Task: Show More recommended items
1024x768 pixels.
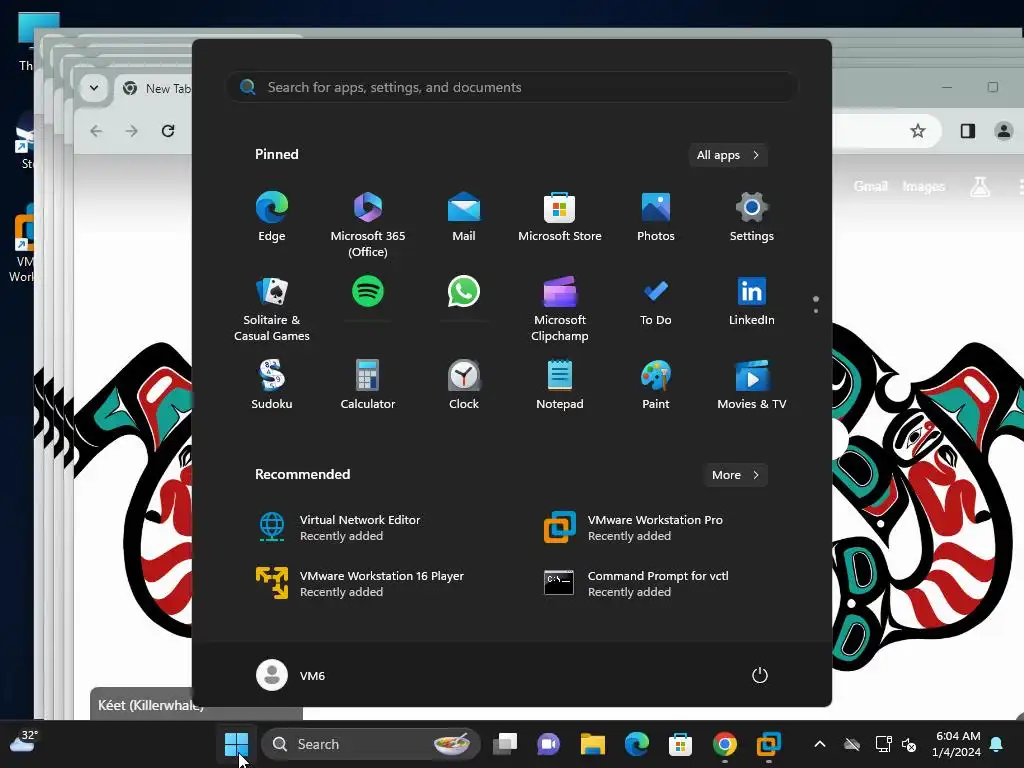Action: click(x=735, y=475)
